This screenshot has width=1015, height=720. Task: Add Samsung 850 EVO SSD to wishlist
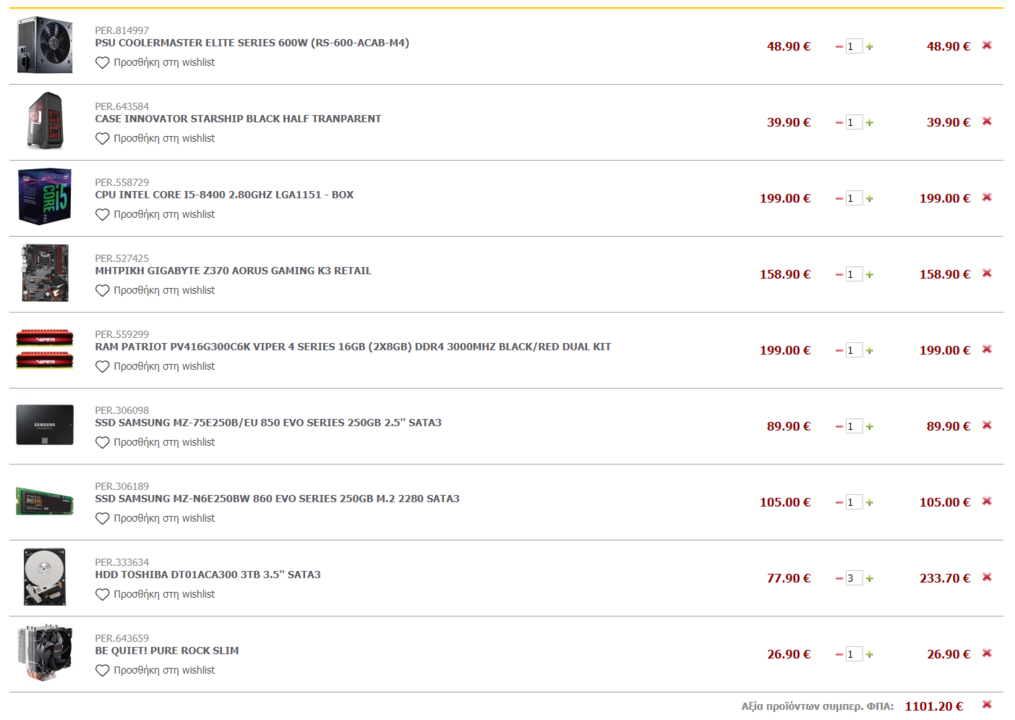(x=155, y=442)
